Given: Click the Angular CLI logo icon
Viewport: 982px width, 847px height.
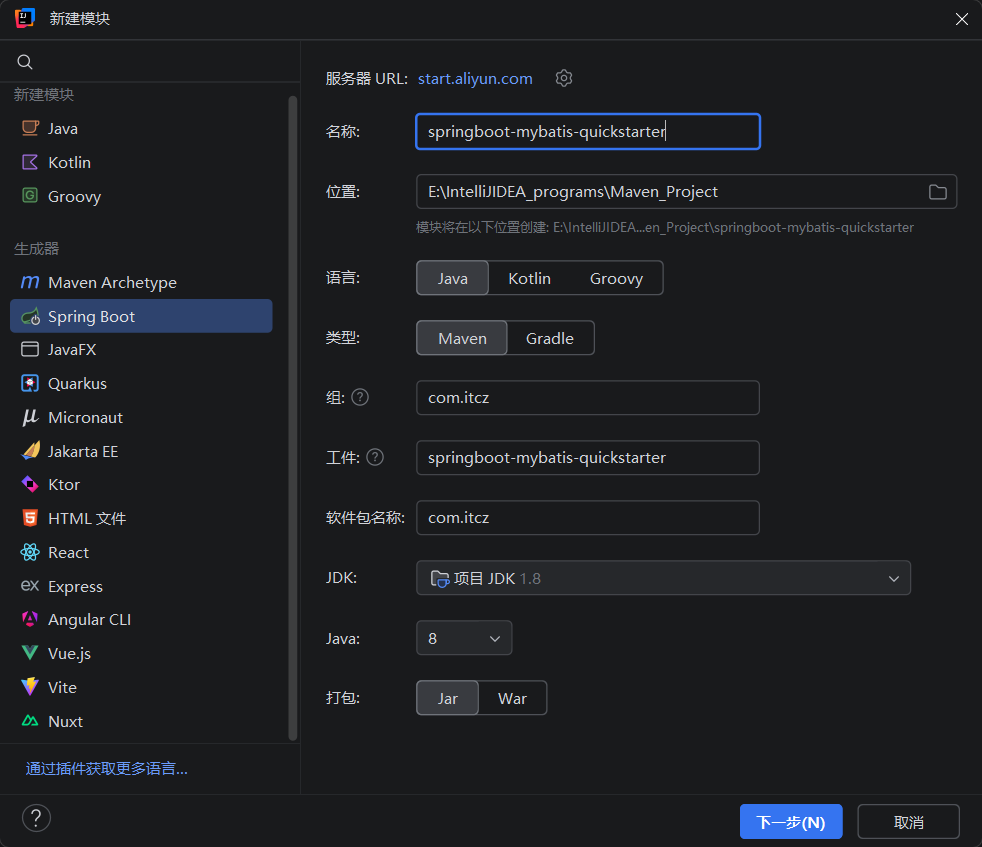Looking at the screenshot, I should coord(30,619).
